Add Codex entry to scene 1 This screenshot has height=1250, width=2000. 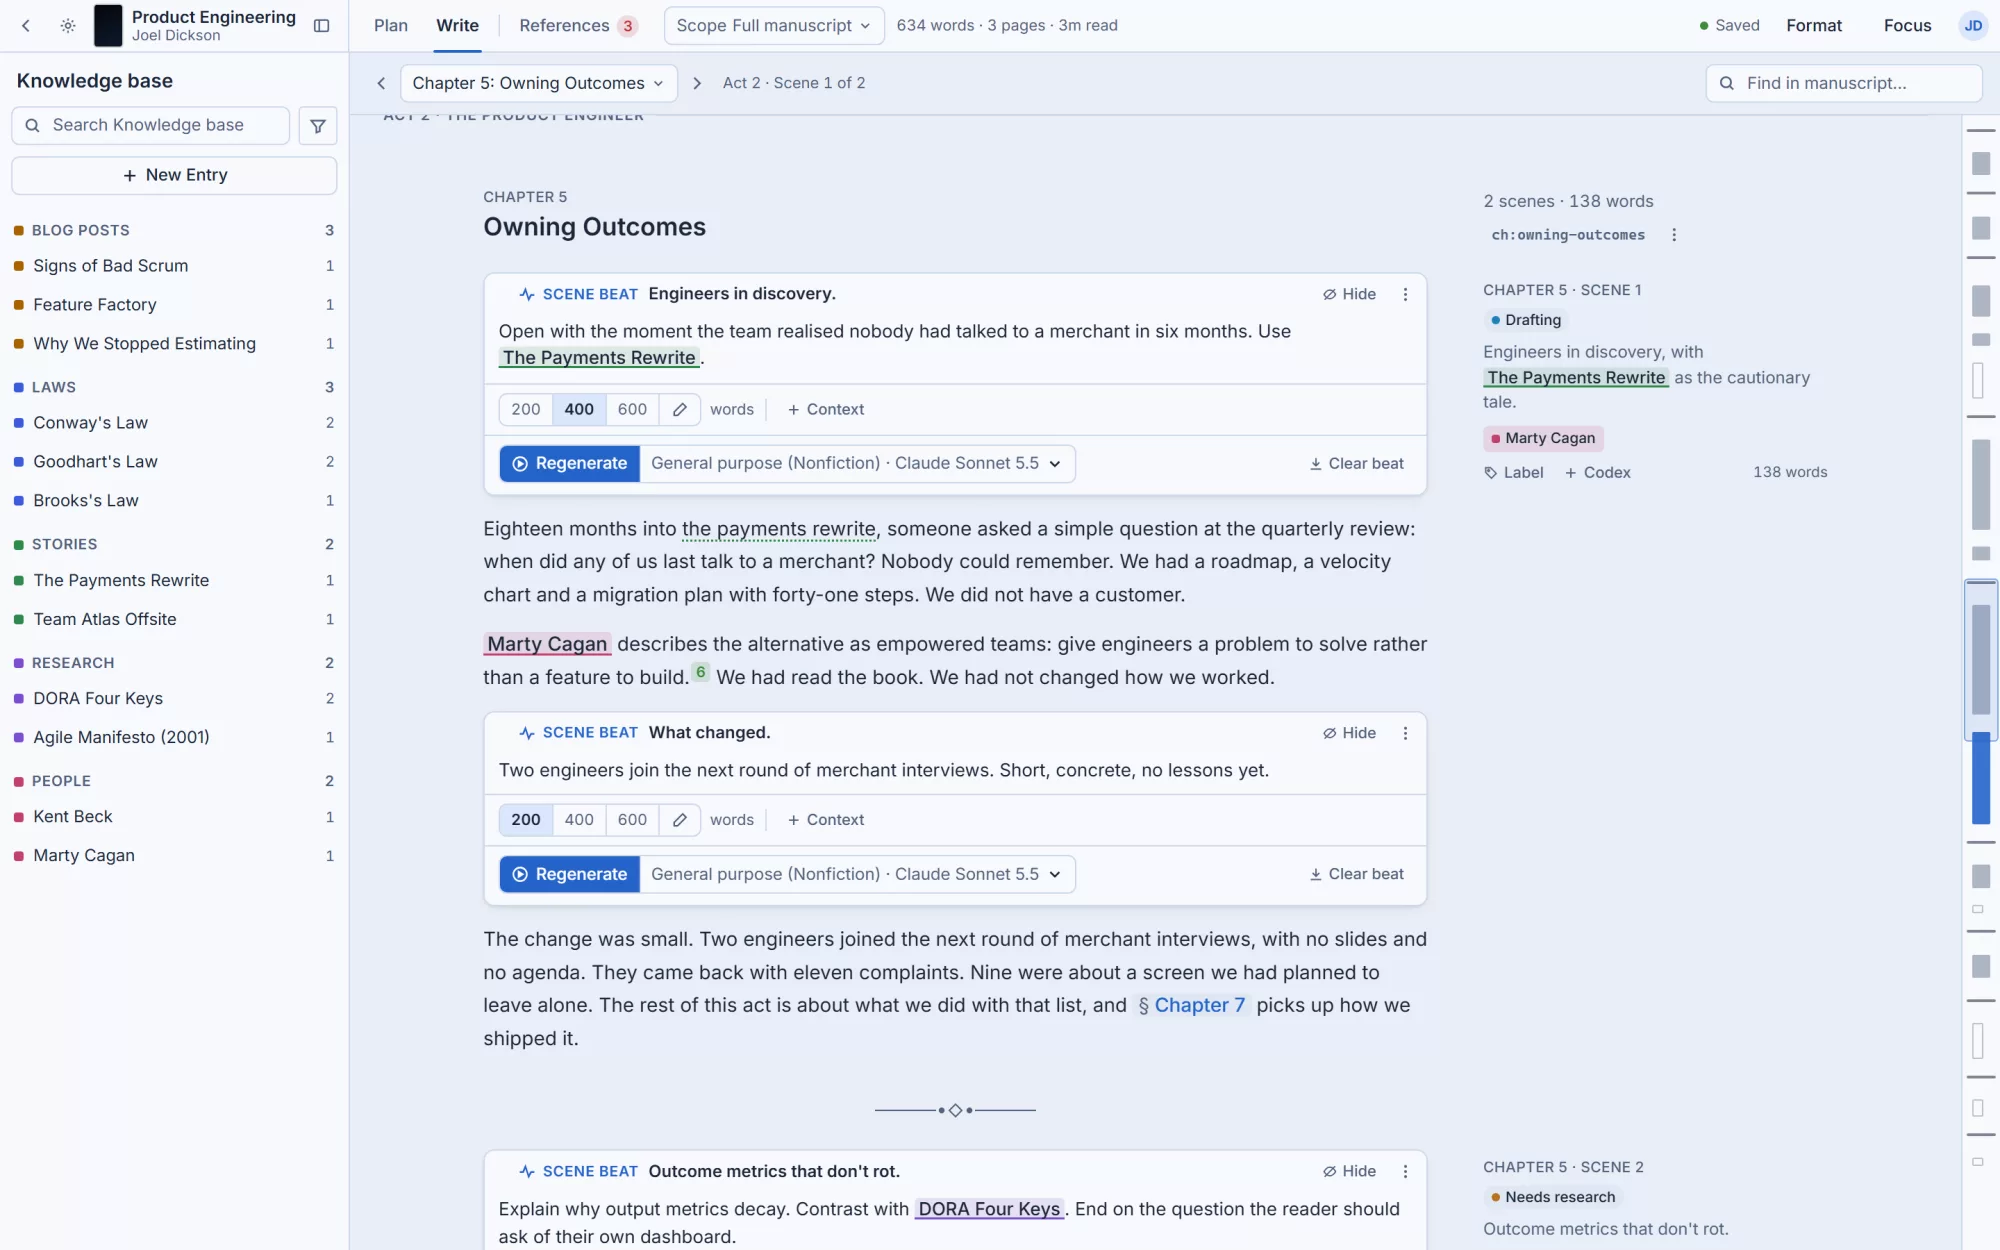coord(1597,473)
